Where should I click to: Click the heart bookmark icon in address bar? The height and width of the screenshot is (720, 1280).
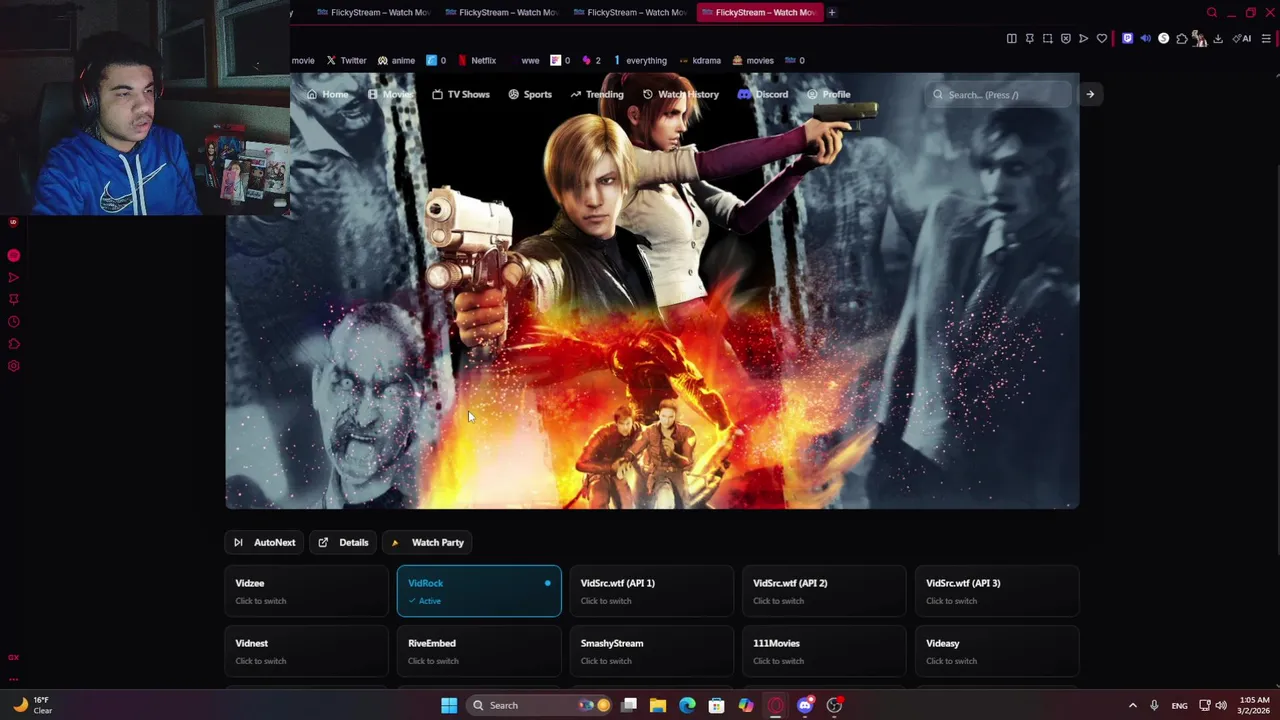pos(1102,39)
